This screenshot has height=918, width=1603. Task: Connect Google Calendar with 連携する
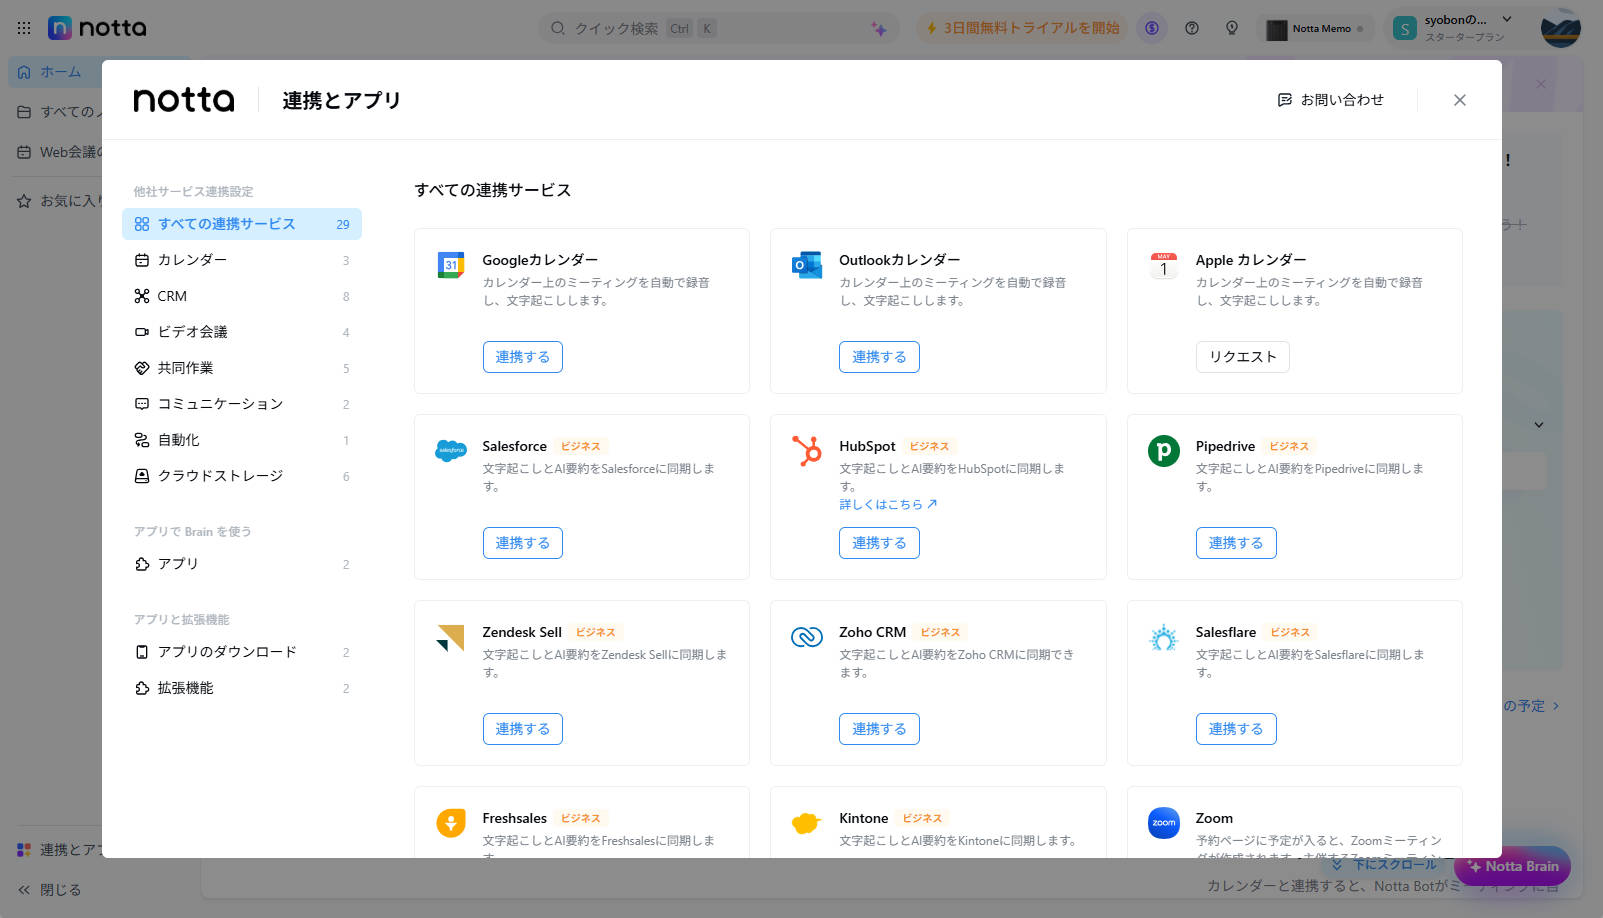click(x=523, y=357)
